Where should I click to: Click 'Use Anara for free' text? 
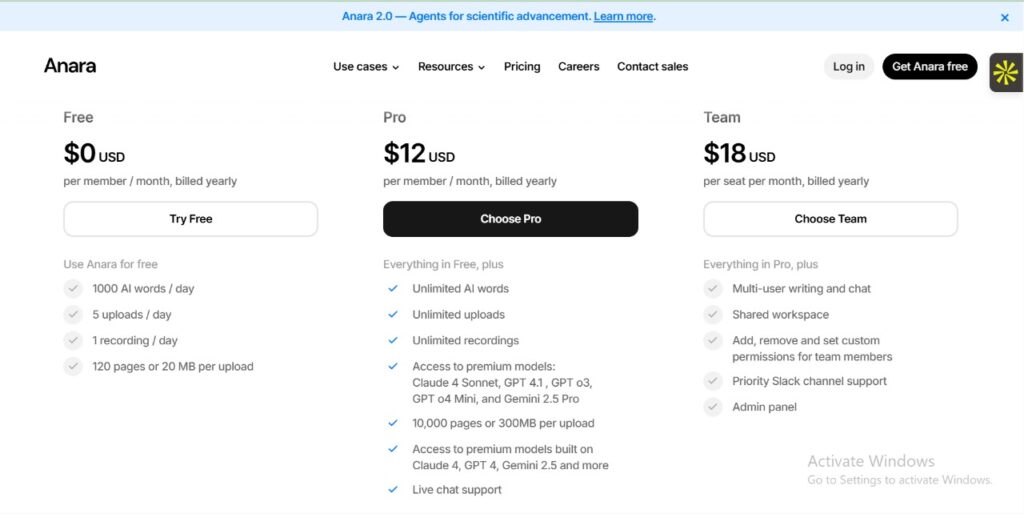coord(110,265)
